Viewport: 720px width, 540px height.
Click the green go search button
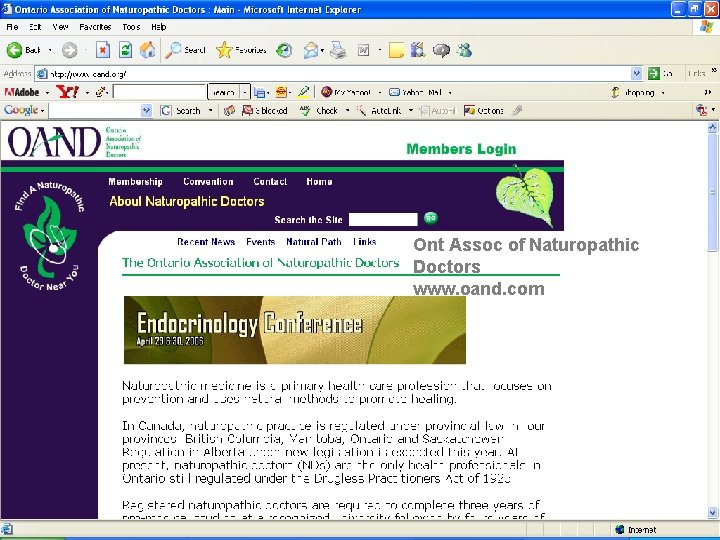click(x=430, y=218)
